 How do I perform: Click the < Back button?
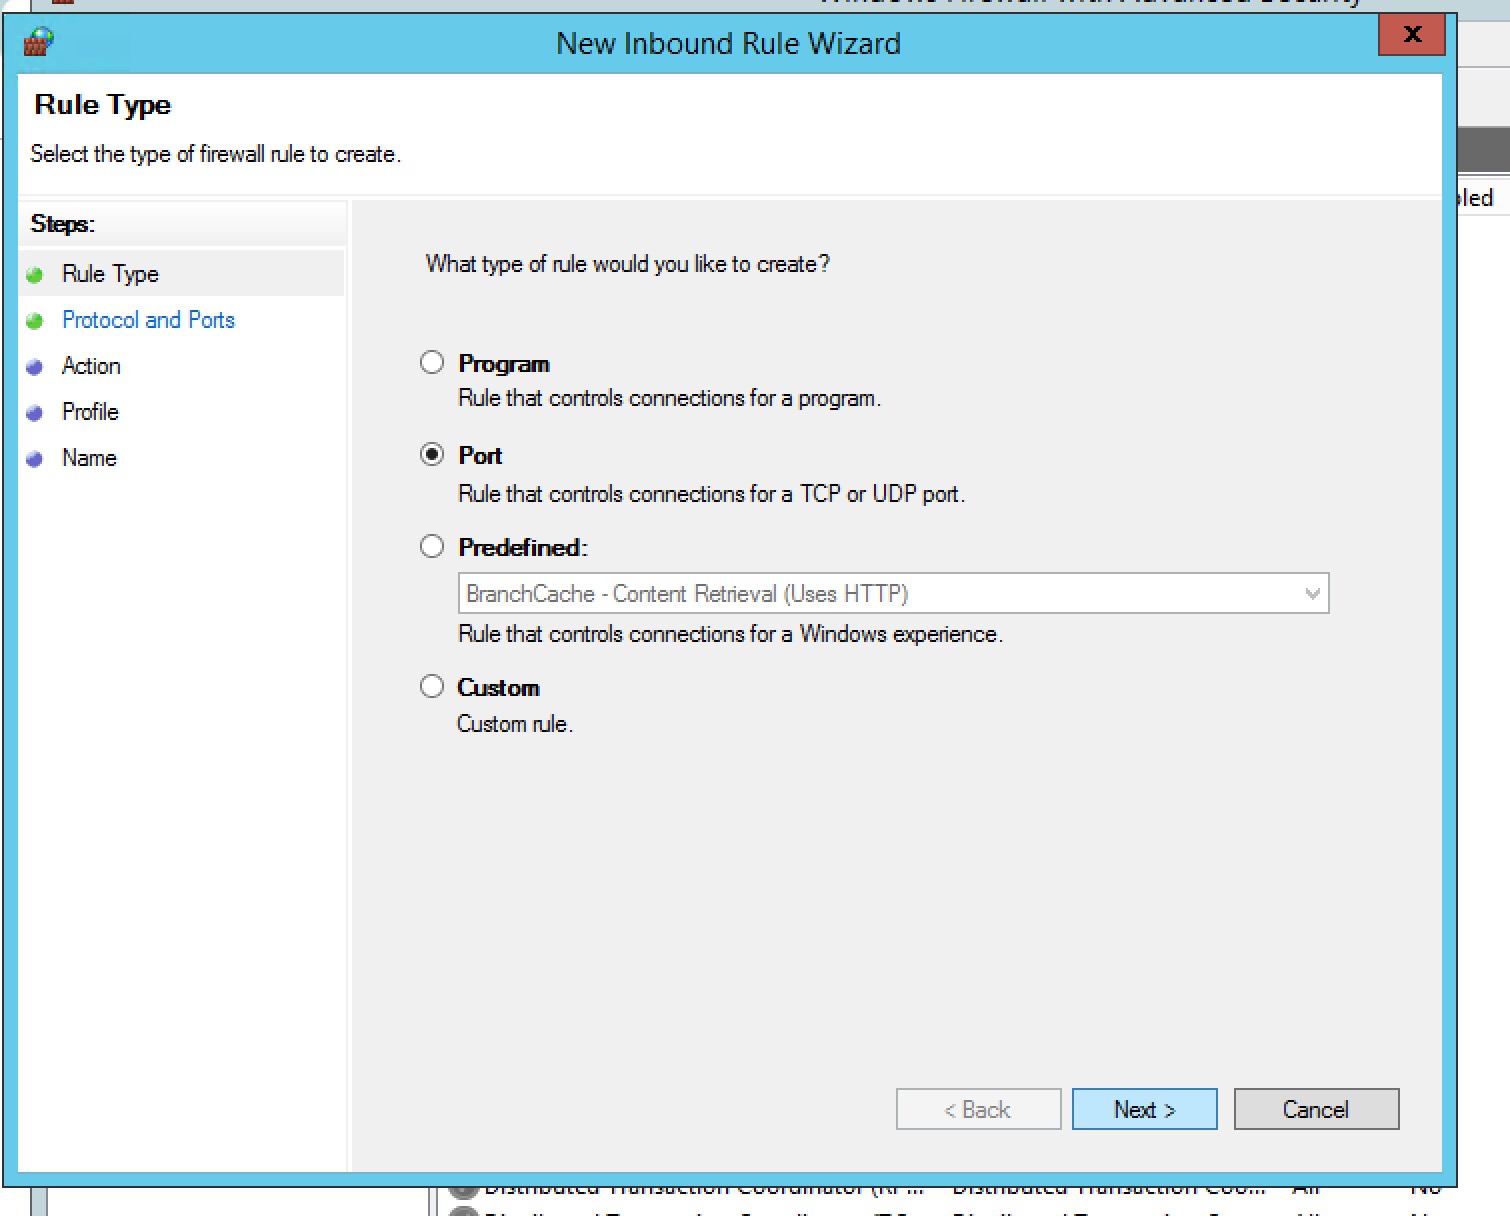978,1109
